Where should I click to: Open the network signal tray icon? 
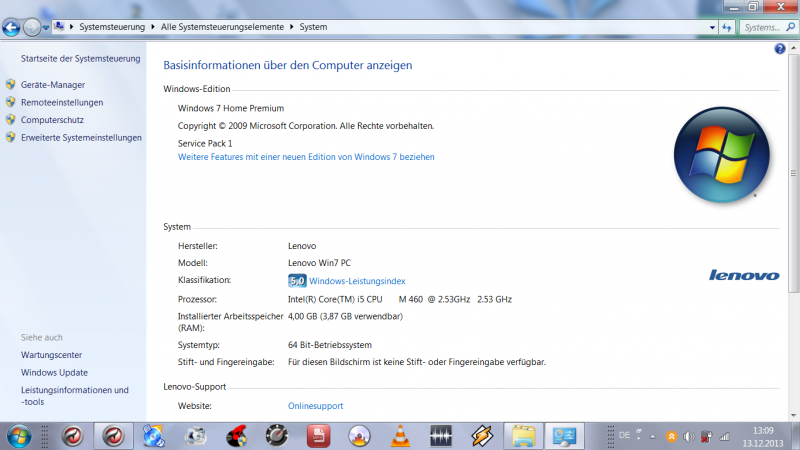click(x=724, y=437)
